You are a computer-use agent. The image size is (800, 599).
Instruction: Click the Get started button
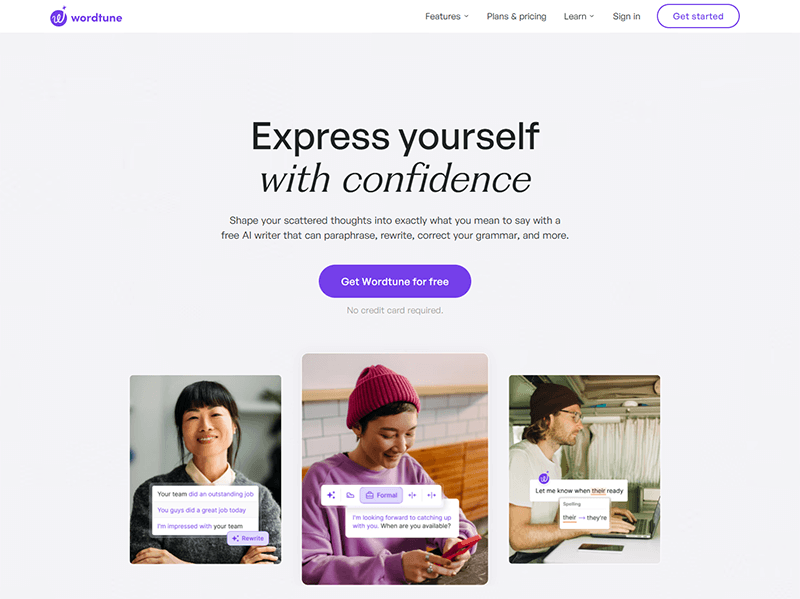(697, 16)
